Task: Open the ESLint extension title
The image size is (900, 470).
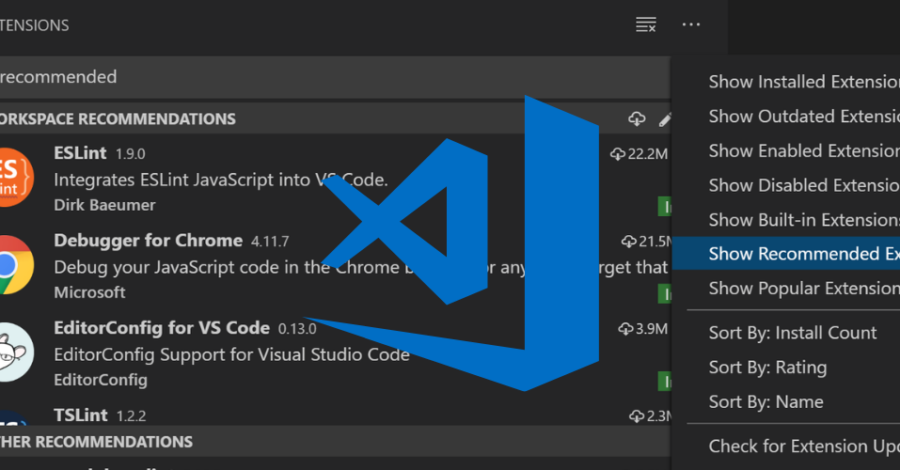Action: point(80,153)
